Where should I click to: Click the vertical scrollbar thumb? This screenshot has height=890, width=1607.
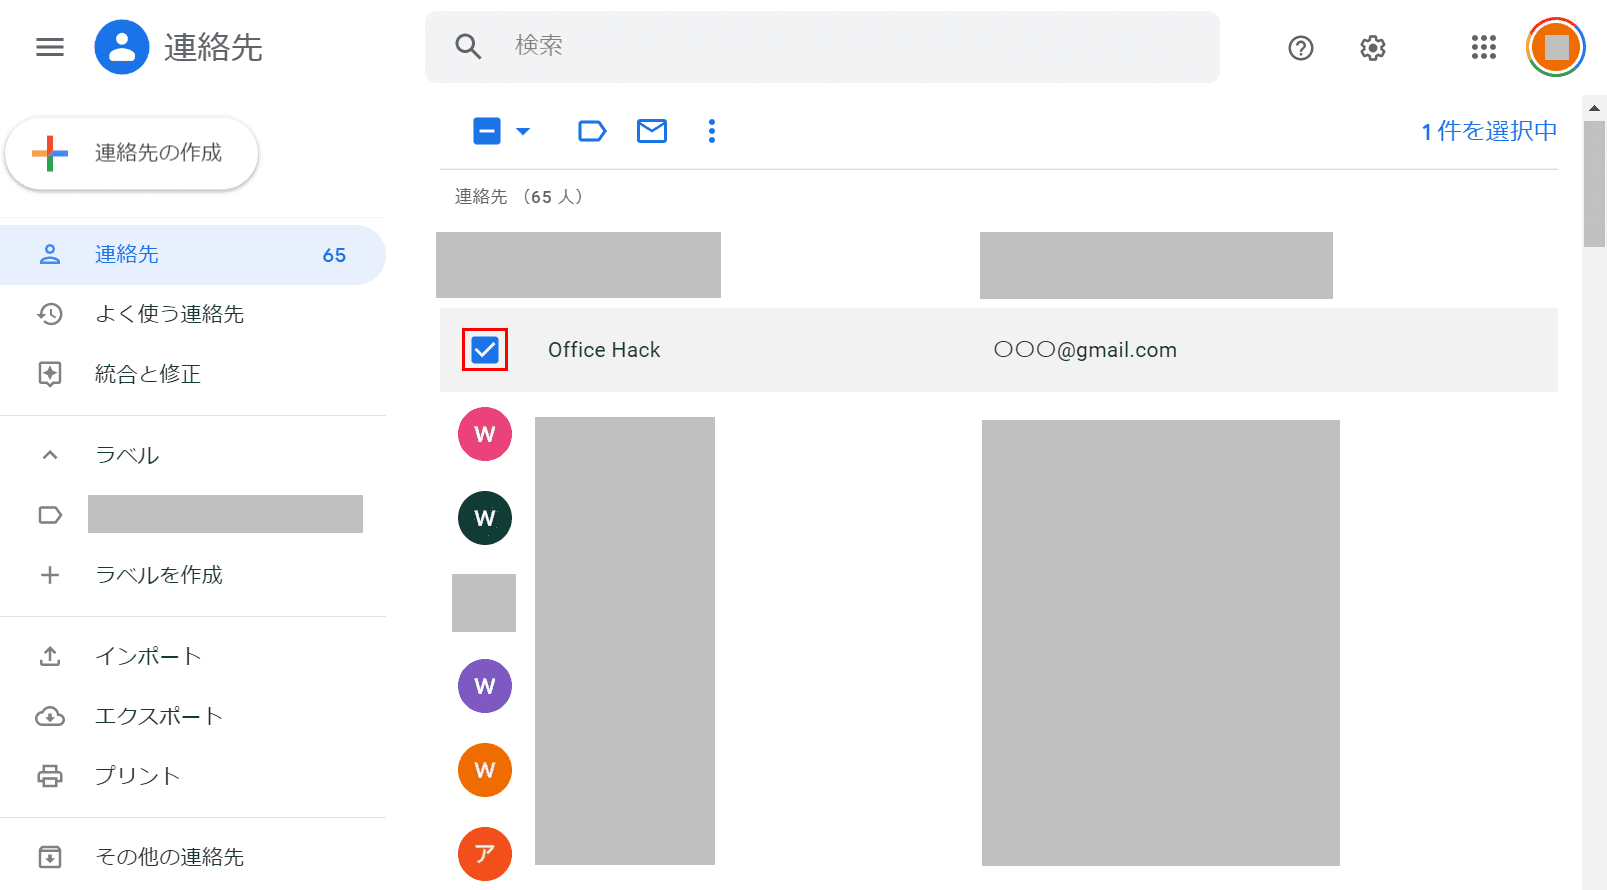[x=1594, y=183]
